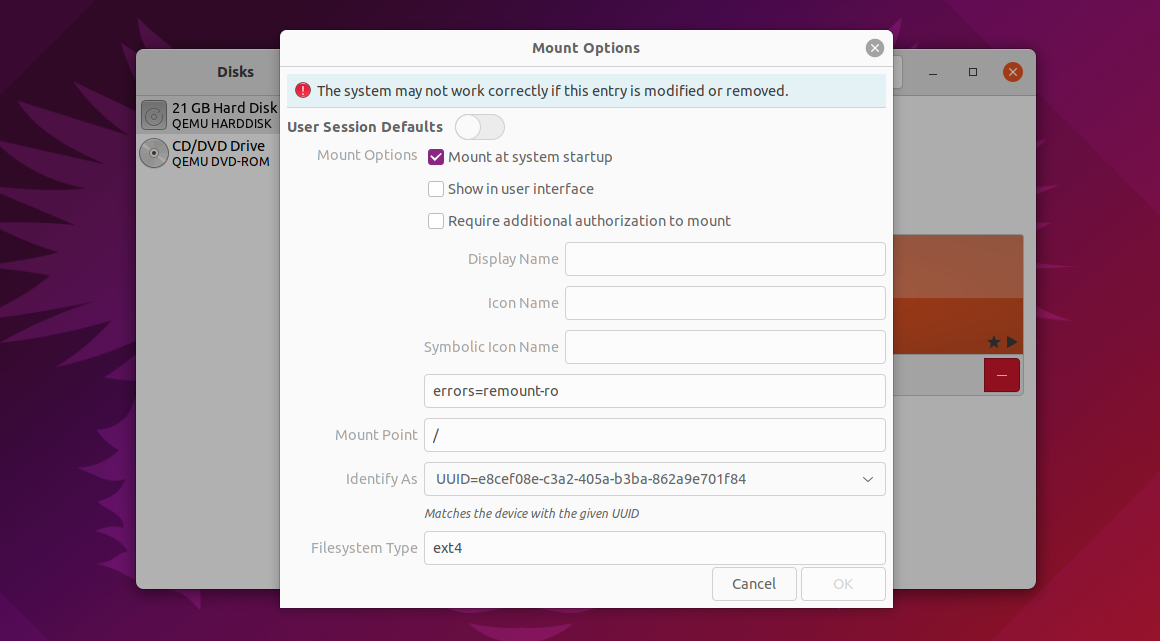Image resolution: width=1160 pixels, height=641 pixels.
Task: Click the Cancel button
Action: [x=754, y=584]
